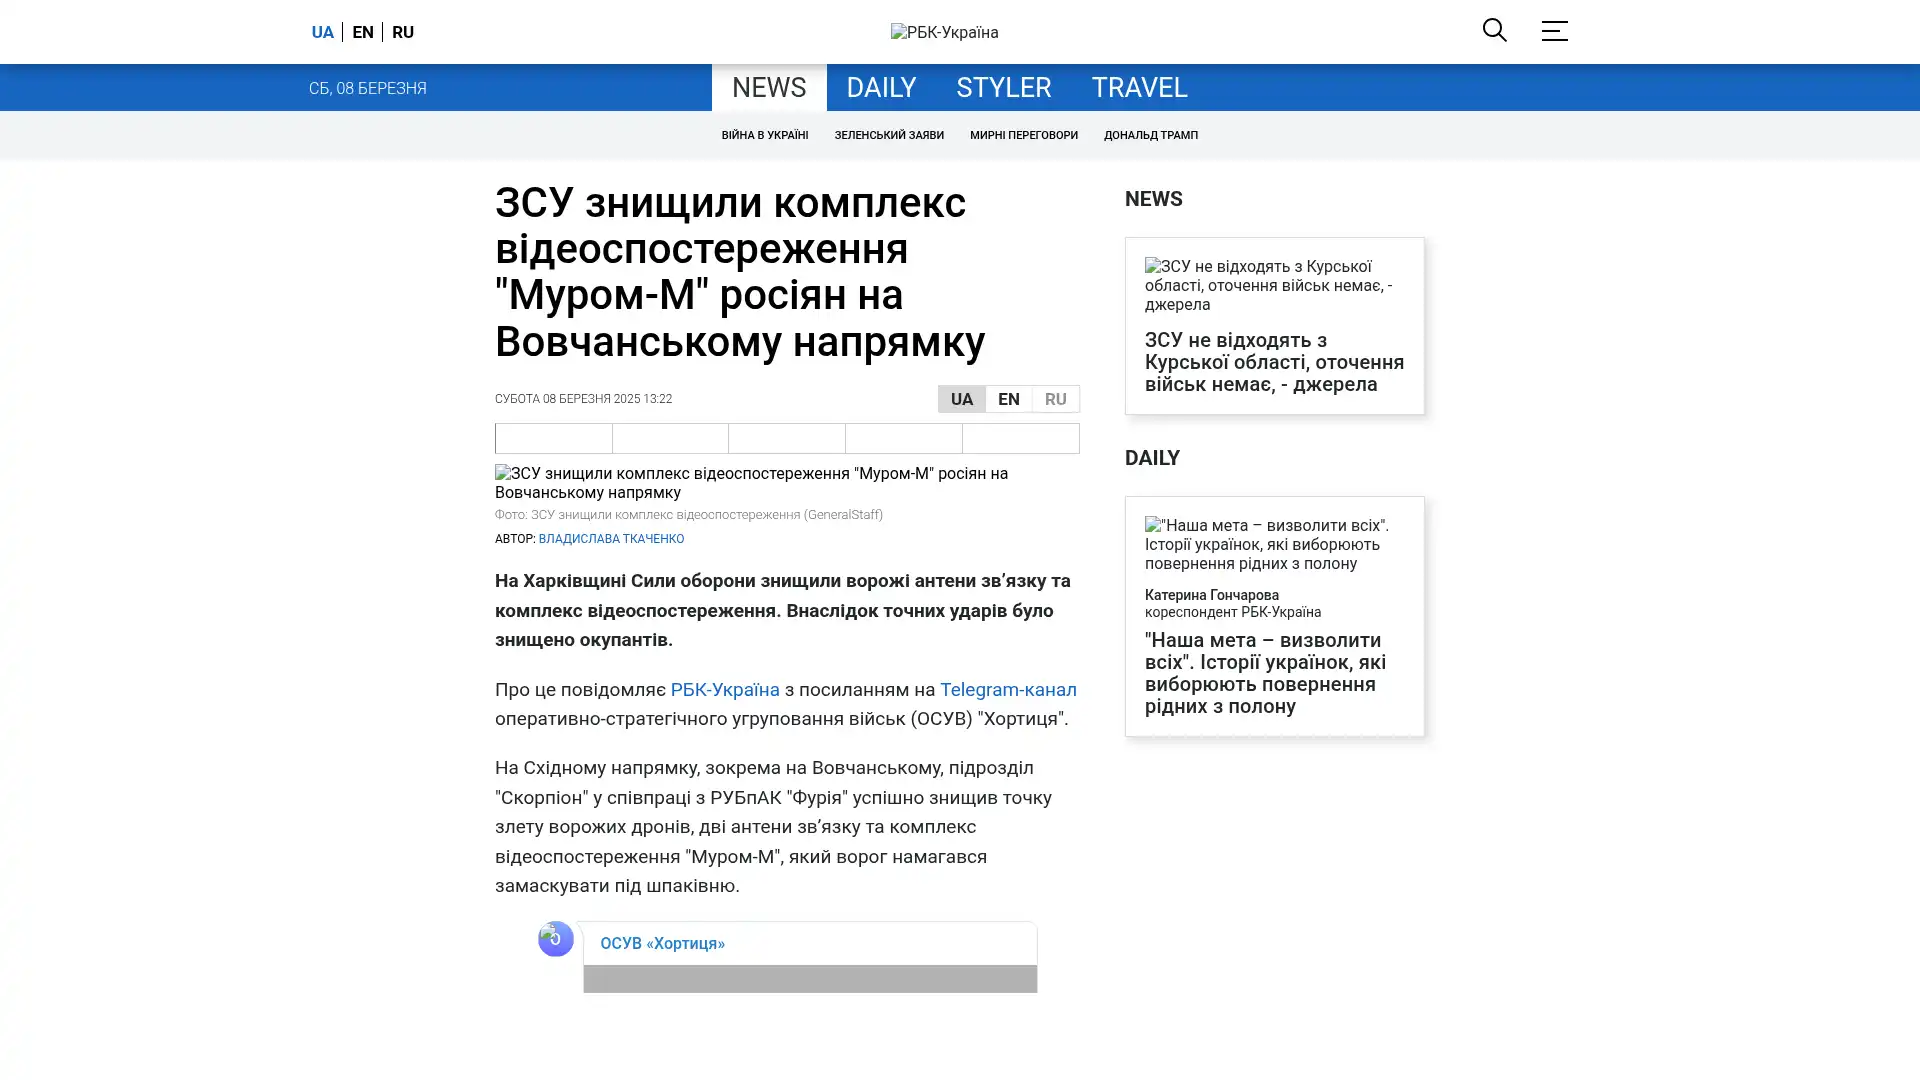Screen dimensions: 1920x1080
Task: Open the hamburger menu in the header
Action: tap(1554, 31)
